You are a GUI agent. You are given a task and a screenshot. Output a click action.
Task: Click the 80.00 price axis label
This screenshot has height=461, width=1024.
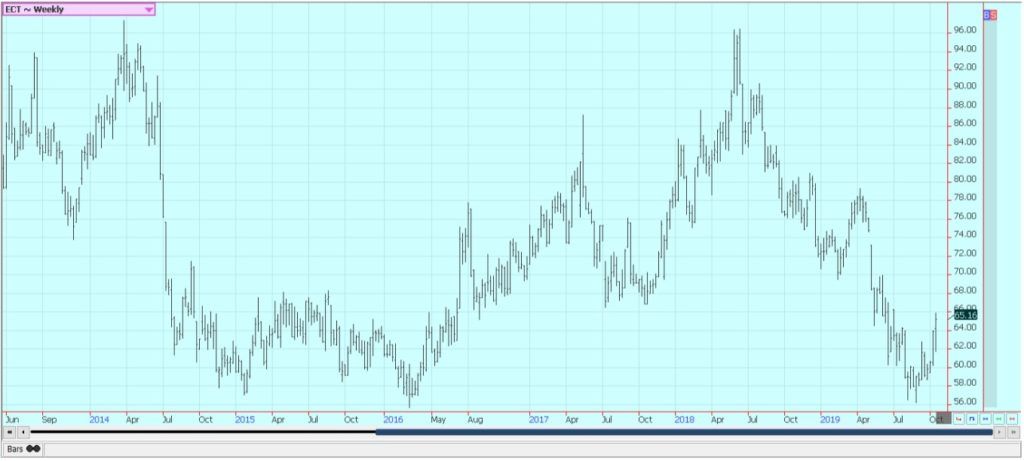[965, 179]
